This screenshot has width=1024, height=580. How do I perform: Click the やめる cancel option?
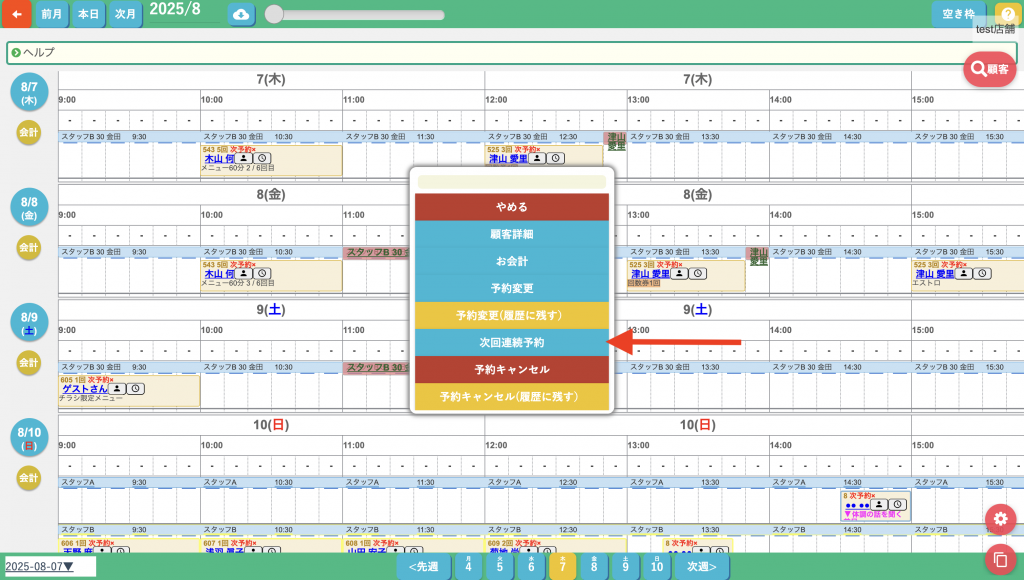click(512, 207)
